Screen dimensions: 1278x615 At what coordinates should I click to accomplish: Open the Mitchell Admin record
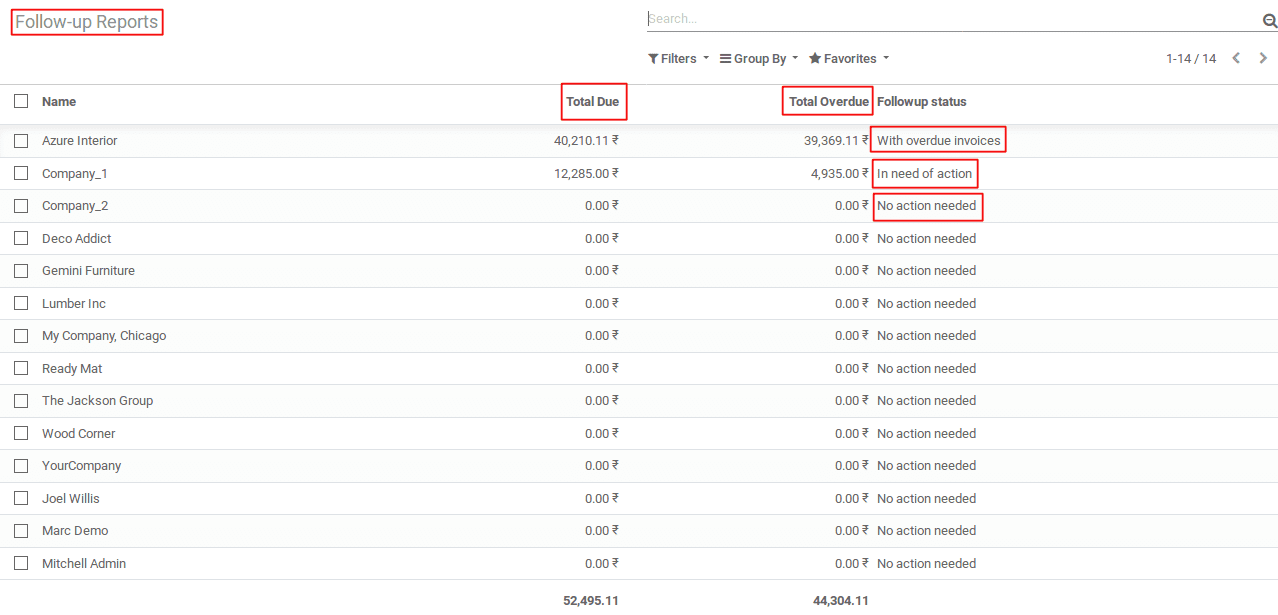[84, 564]
